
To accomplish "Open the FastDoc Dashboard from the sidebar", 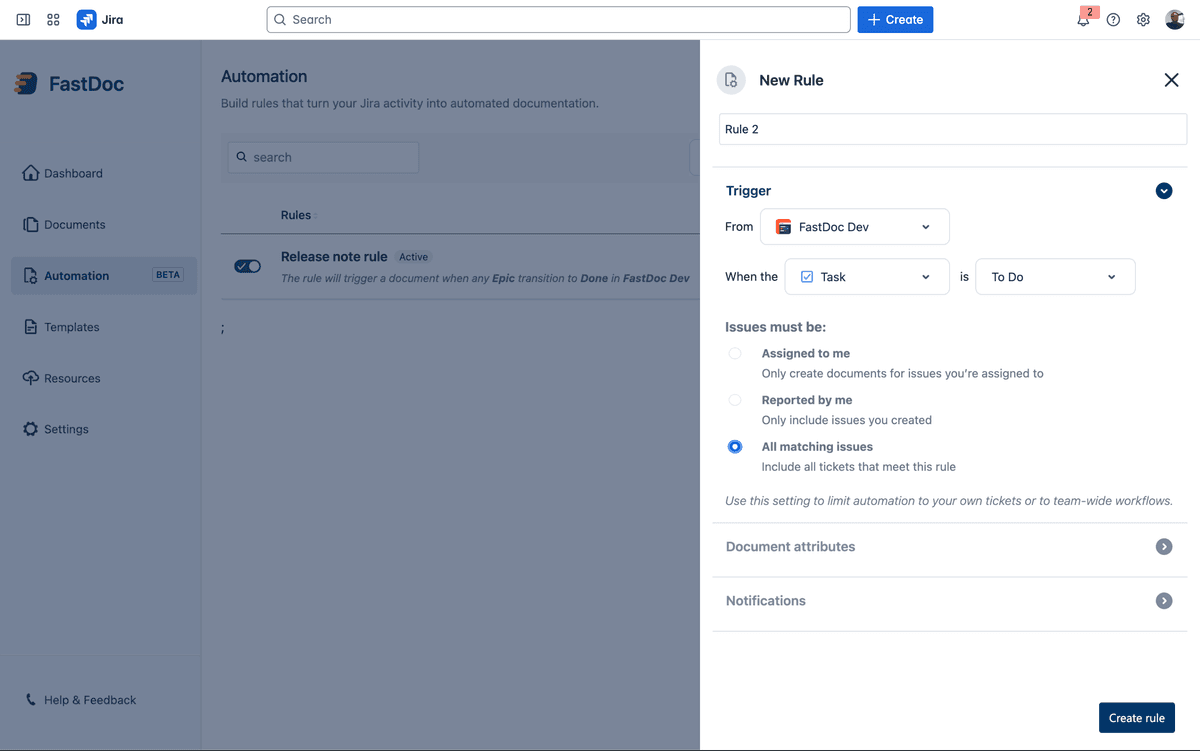I will pos(71,173).
